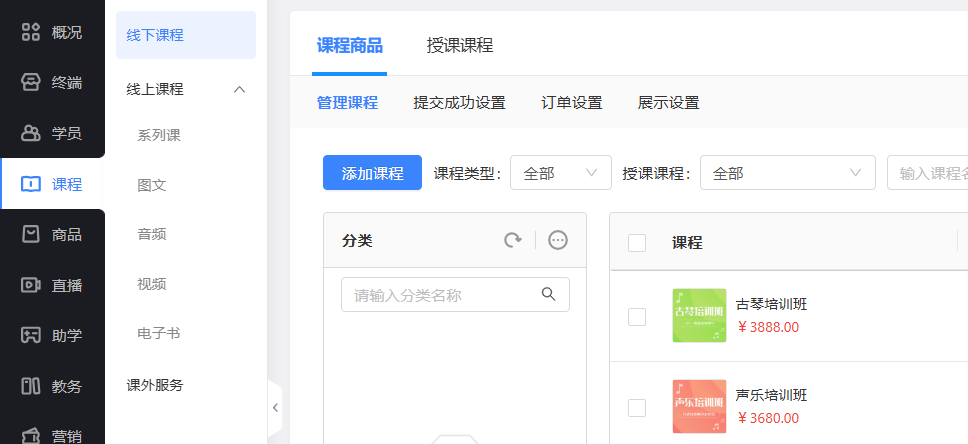This screenshot has height=444, width=968.
Task: Open the 订单设置 sub-tab
Action: point(572,103)
